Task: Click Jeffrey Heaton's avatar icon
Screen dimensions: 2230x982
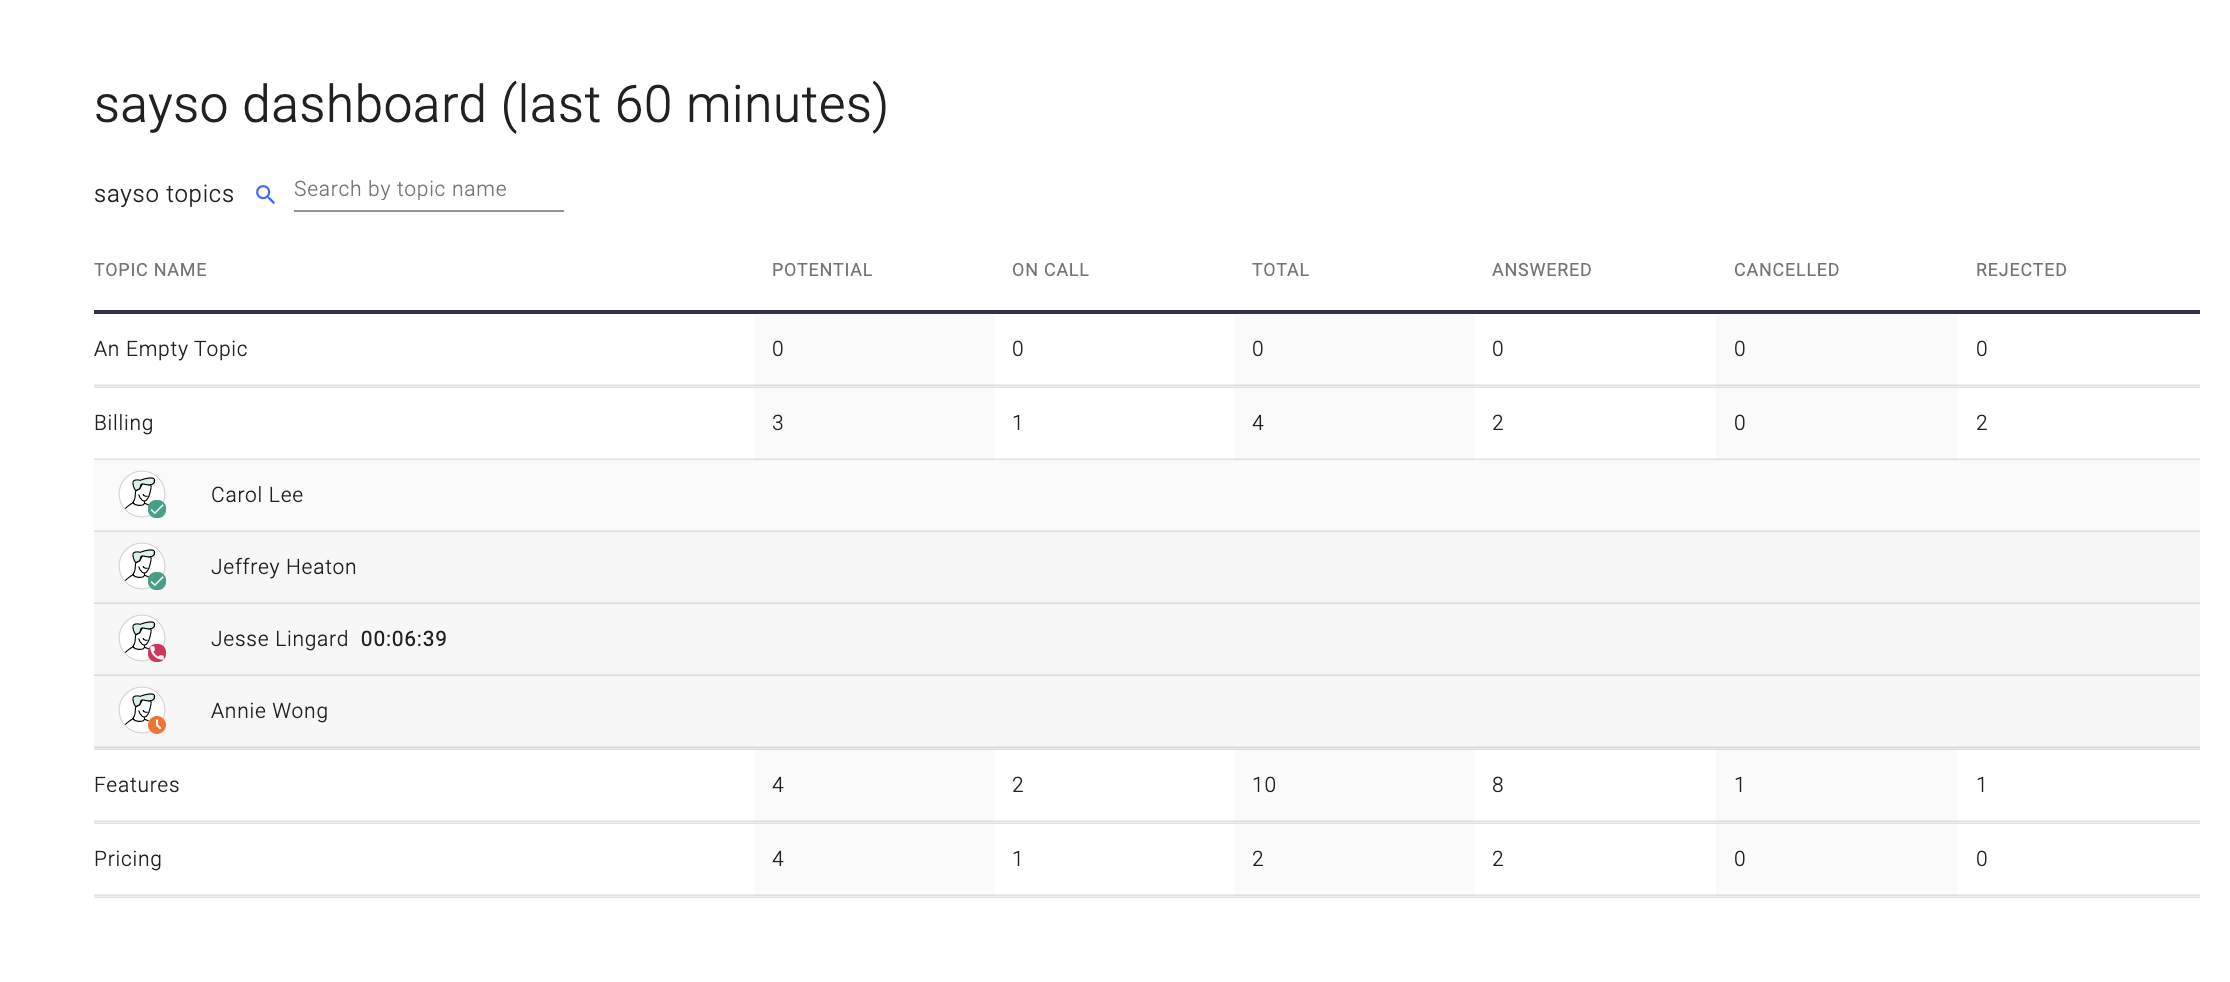Action: pyautogui.click(x=142, y=566)
